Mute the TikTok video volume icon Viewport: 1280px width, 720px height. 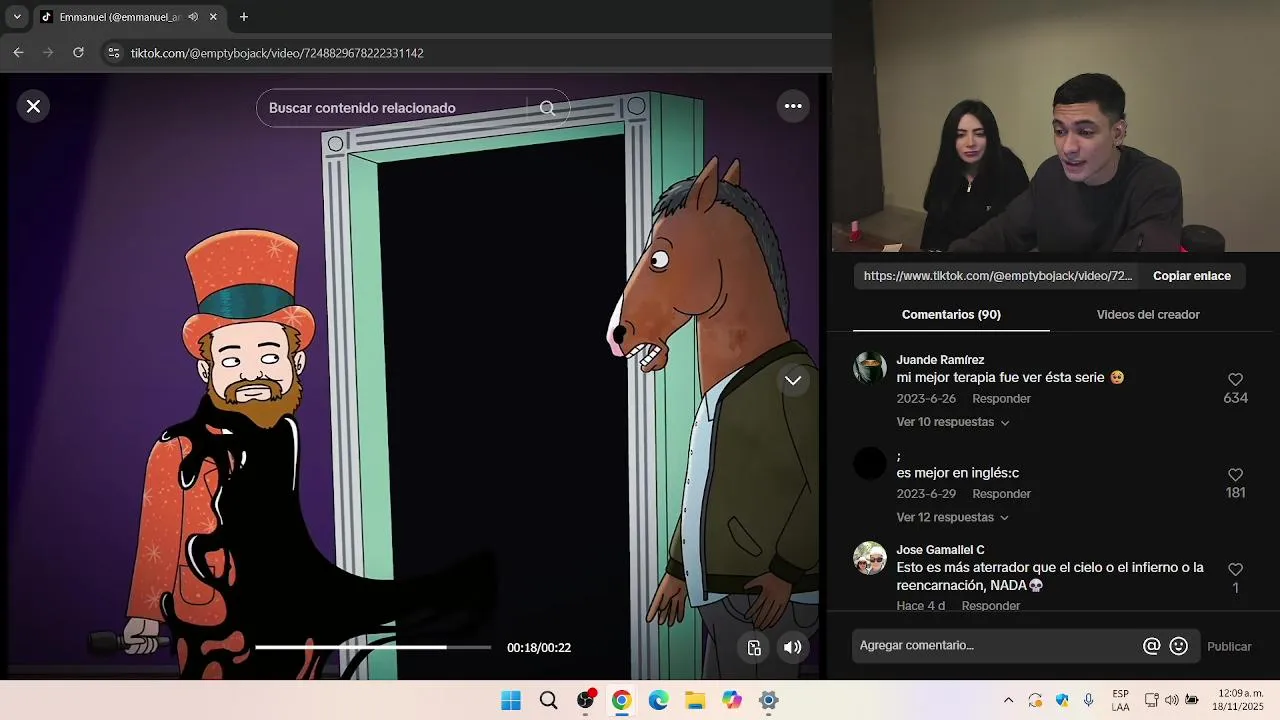(792, 648)
